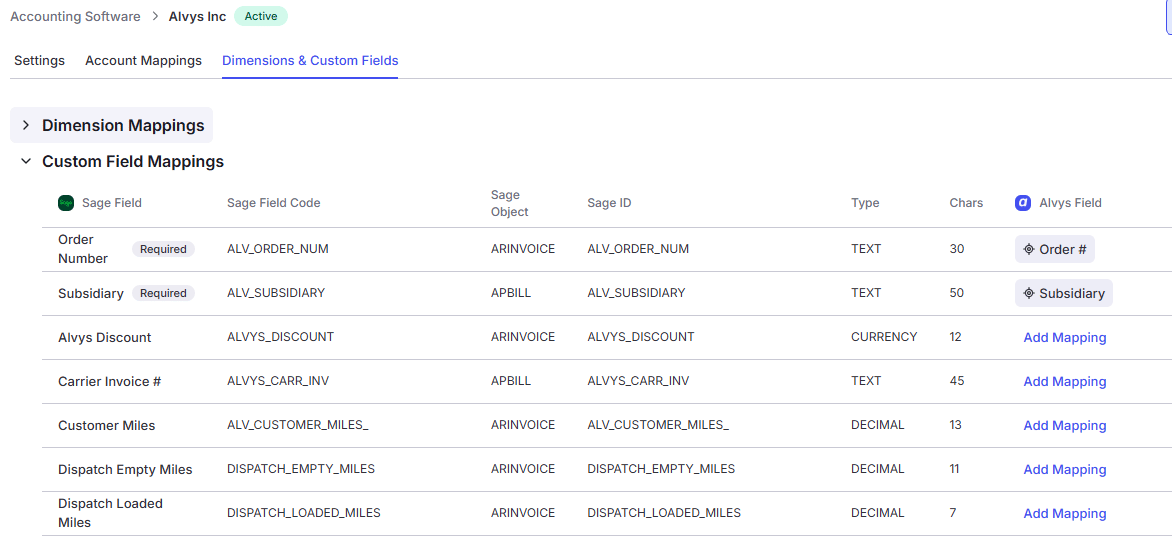Click the Sage logo icon in header
Screen dimensions: 1172x552
point(66,203)
